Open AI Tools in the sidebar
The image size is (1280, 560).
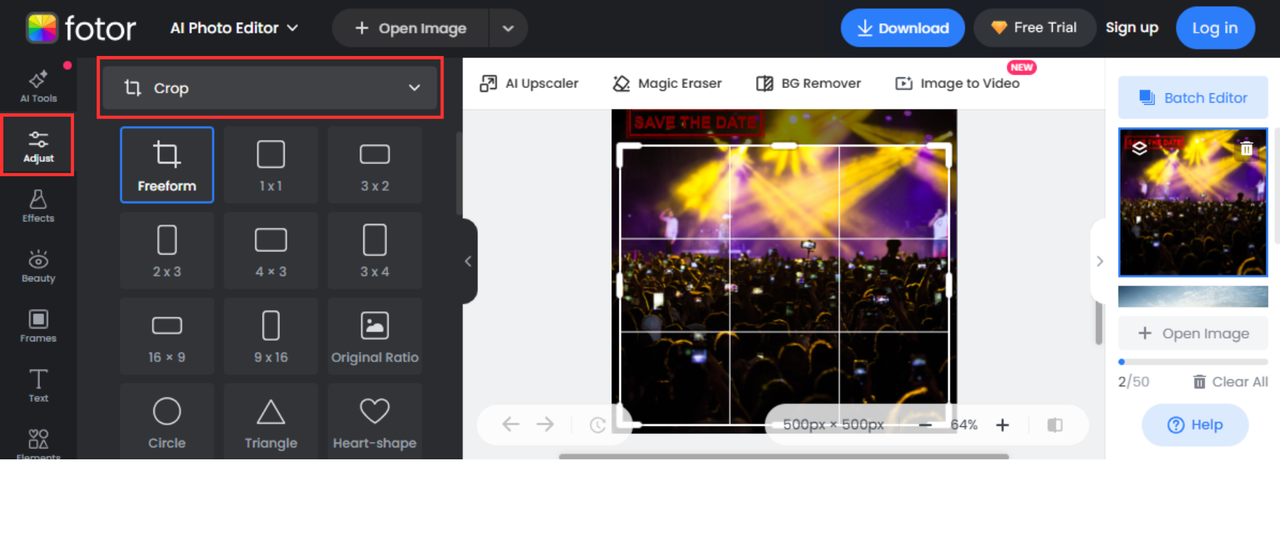pos(38,86)
